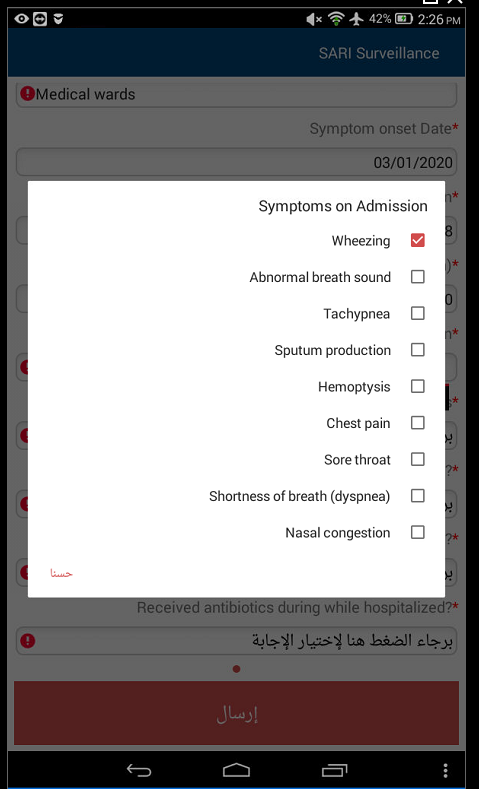Image resolution: width=479 pixels, height=789 pixels.
Task: Tap the airplane mode status icon
Action: (356, 19)
